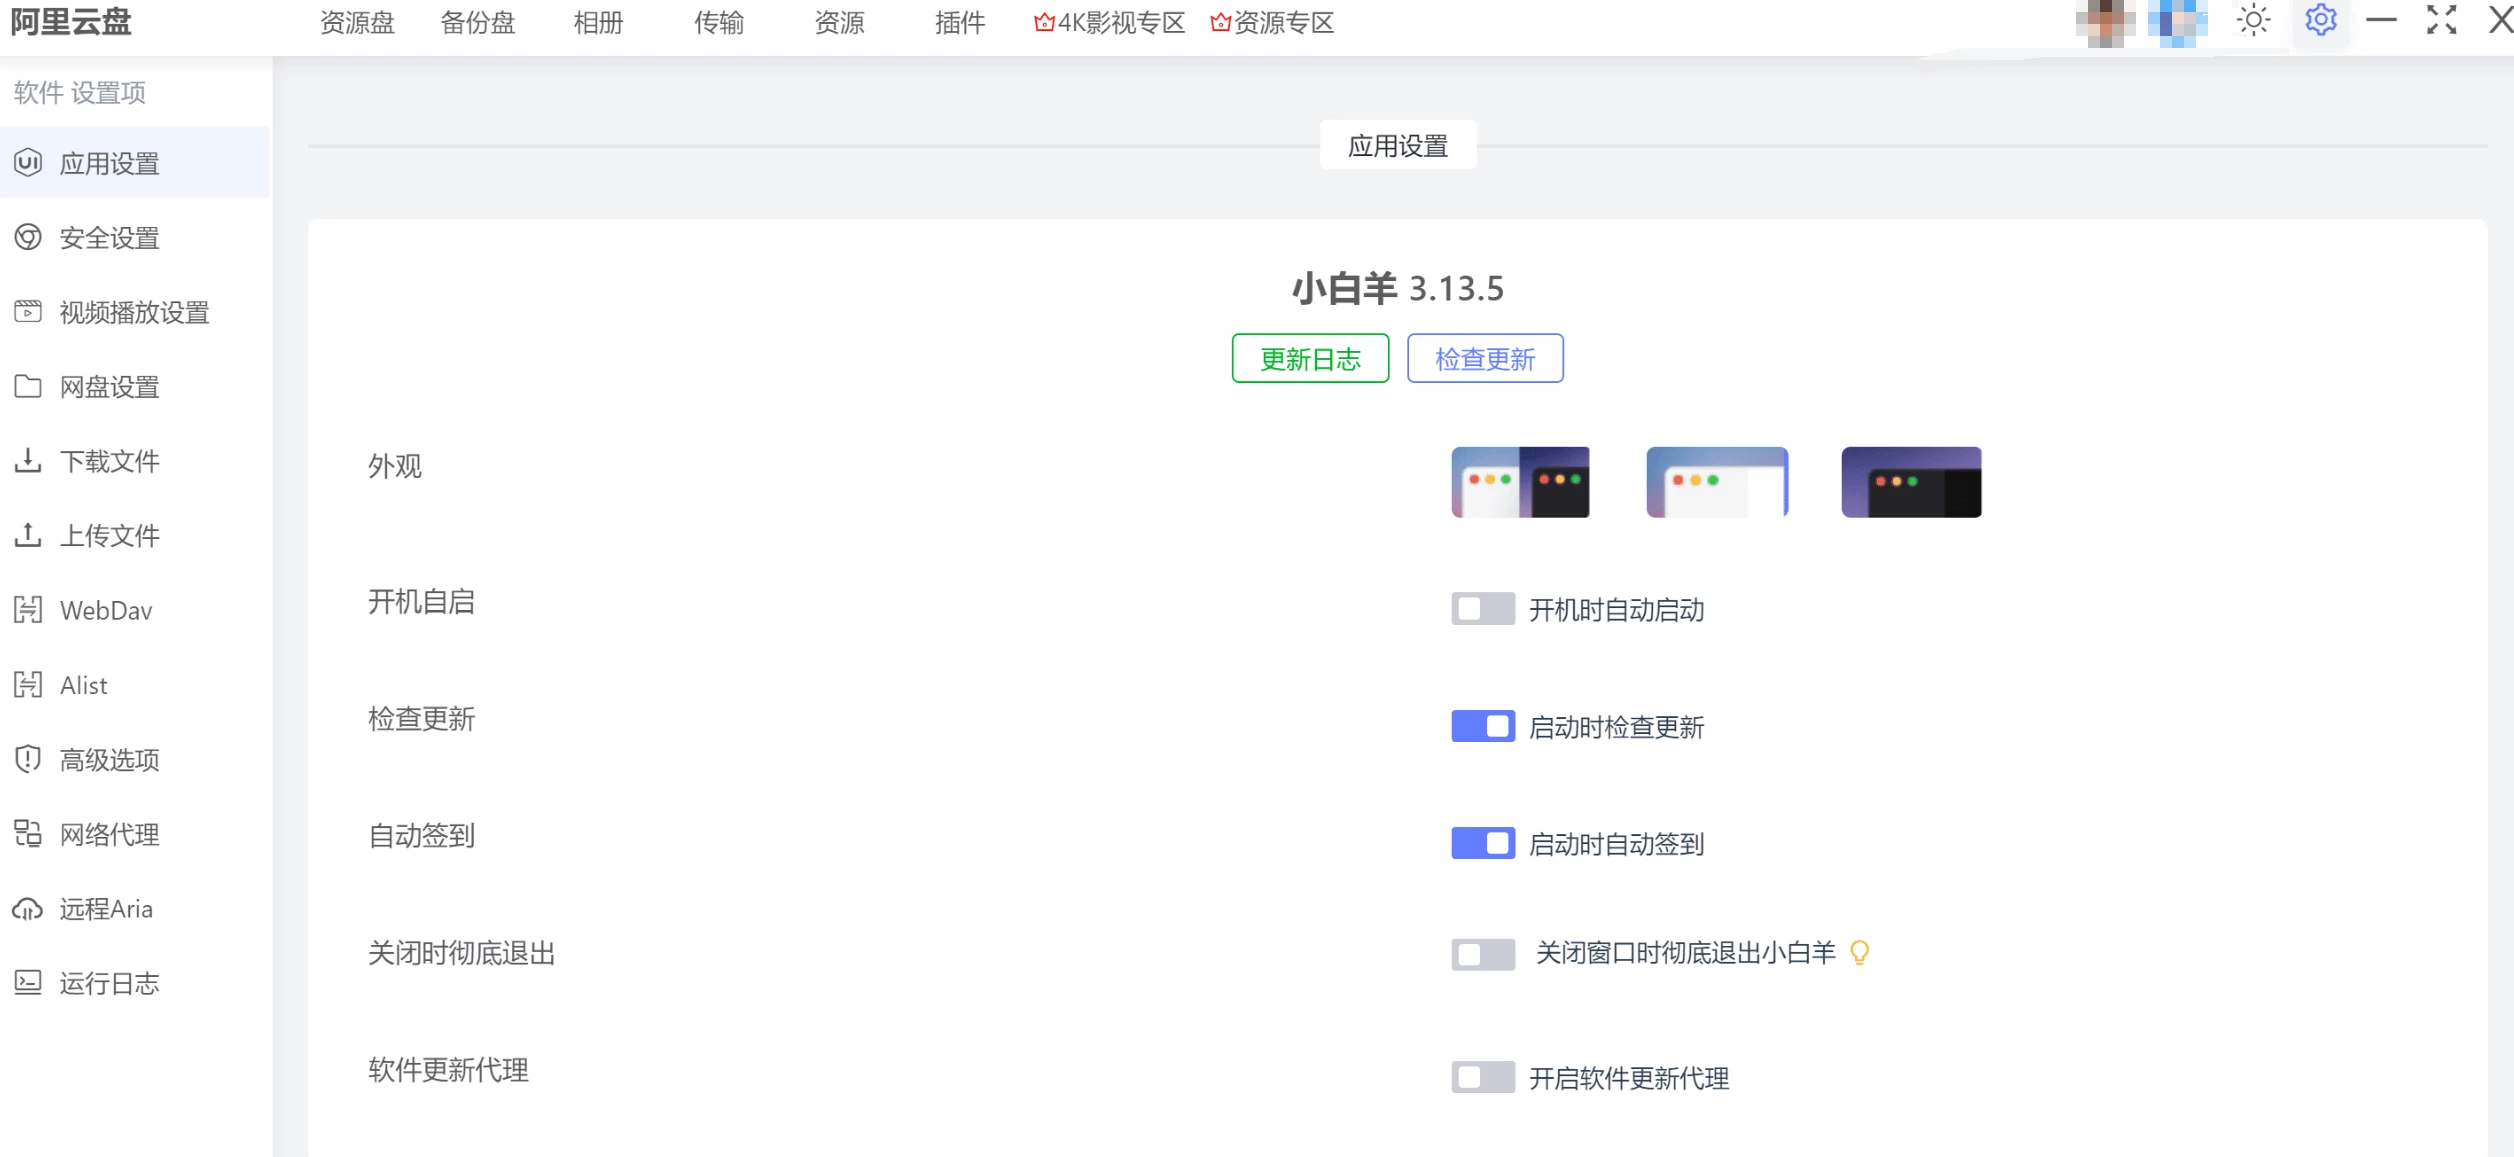
Task: Open the 资源盘 tab
Action: click(357, 22)
